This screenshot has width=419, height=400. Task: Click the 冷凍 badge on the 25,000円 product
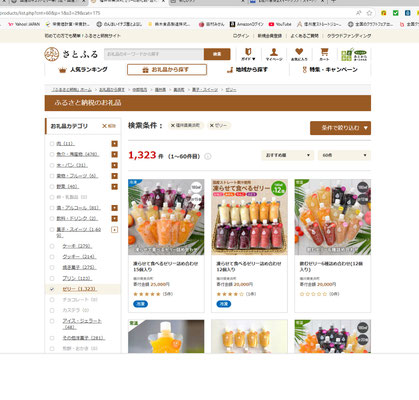coord(140,304)
